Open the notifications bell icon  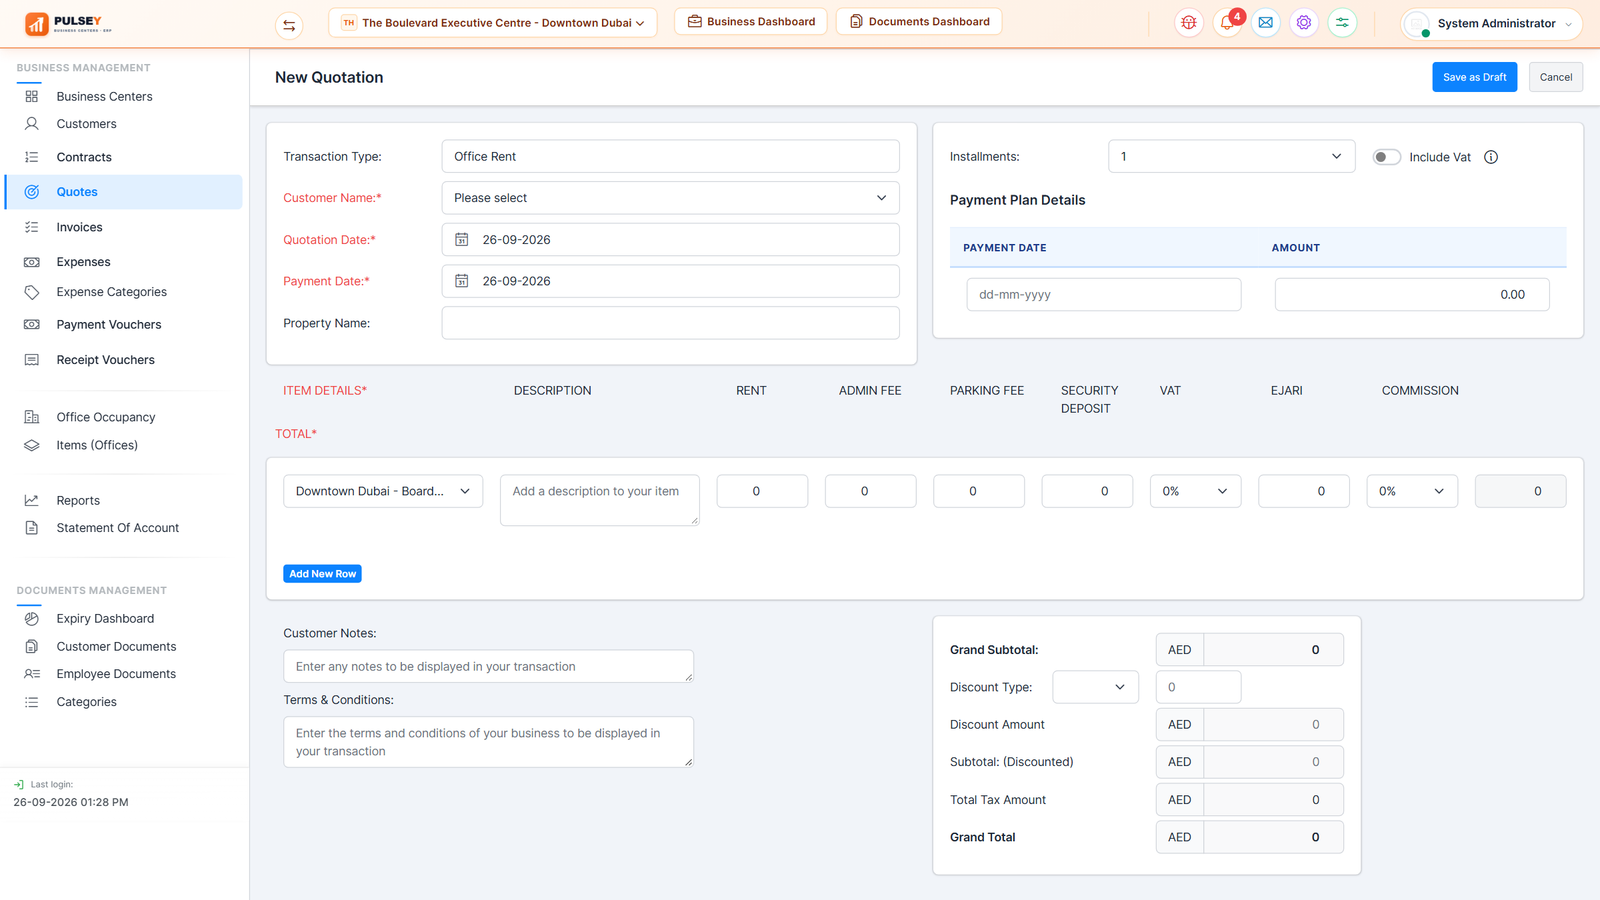click(1227, 22)
